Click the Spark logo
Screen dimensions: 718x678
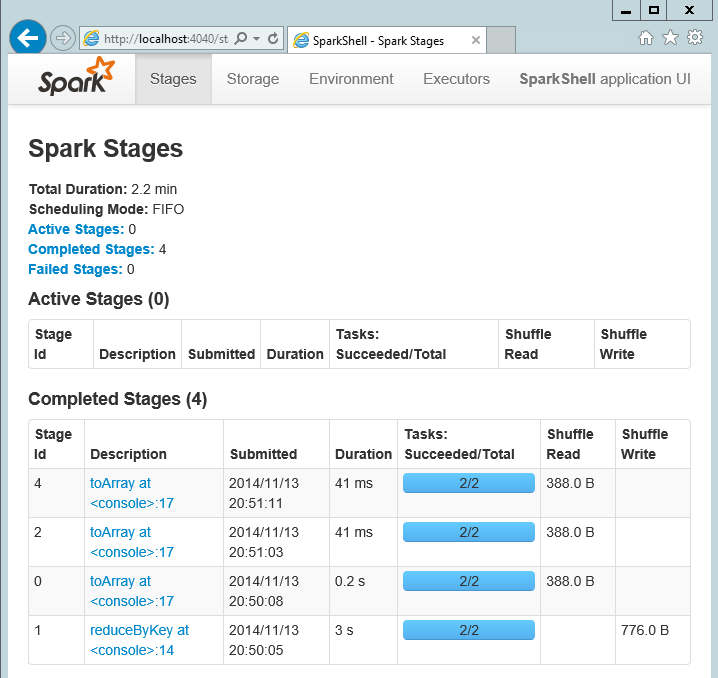coord(76,78)
